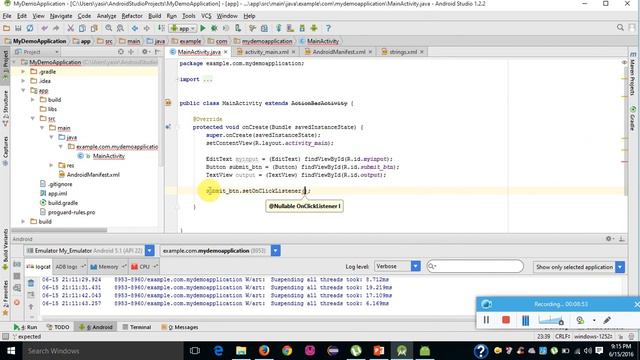
Task: Click the Undo arrow icon
Action: click(x=44, y=28)
